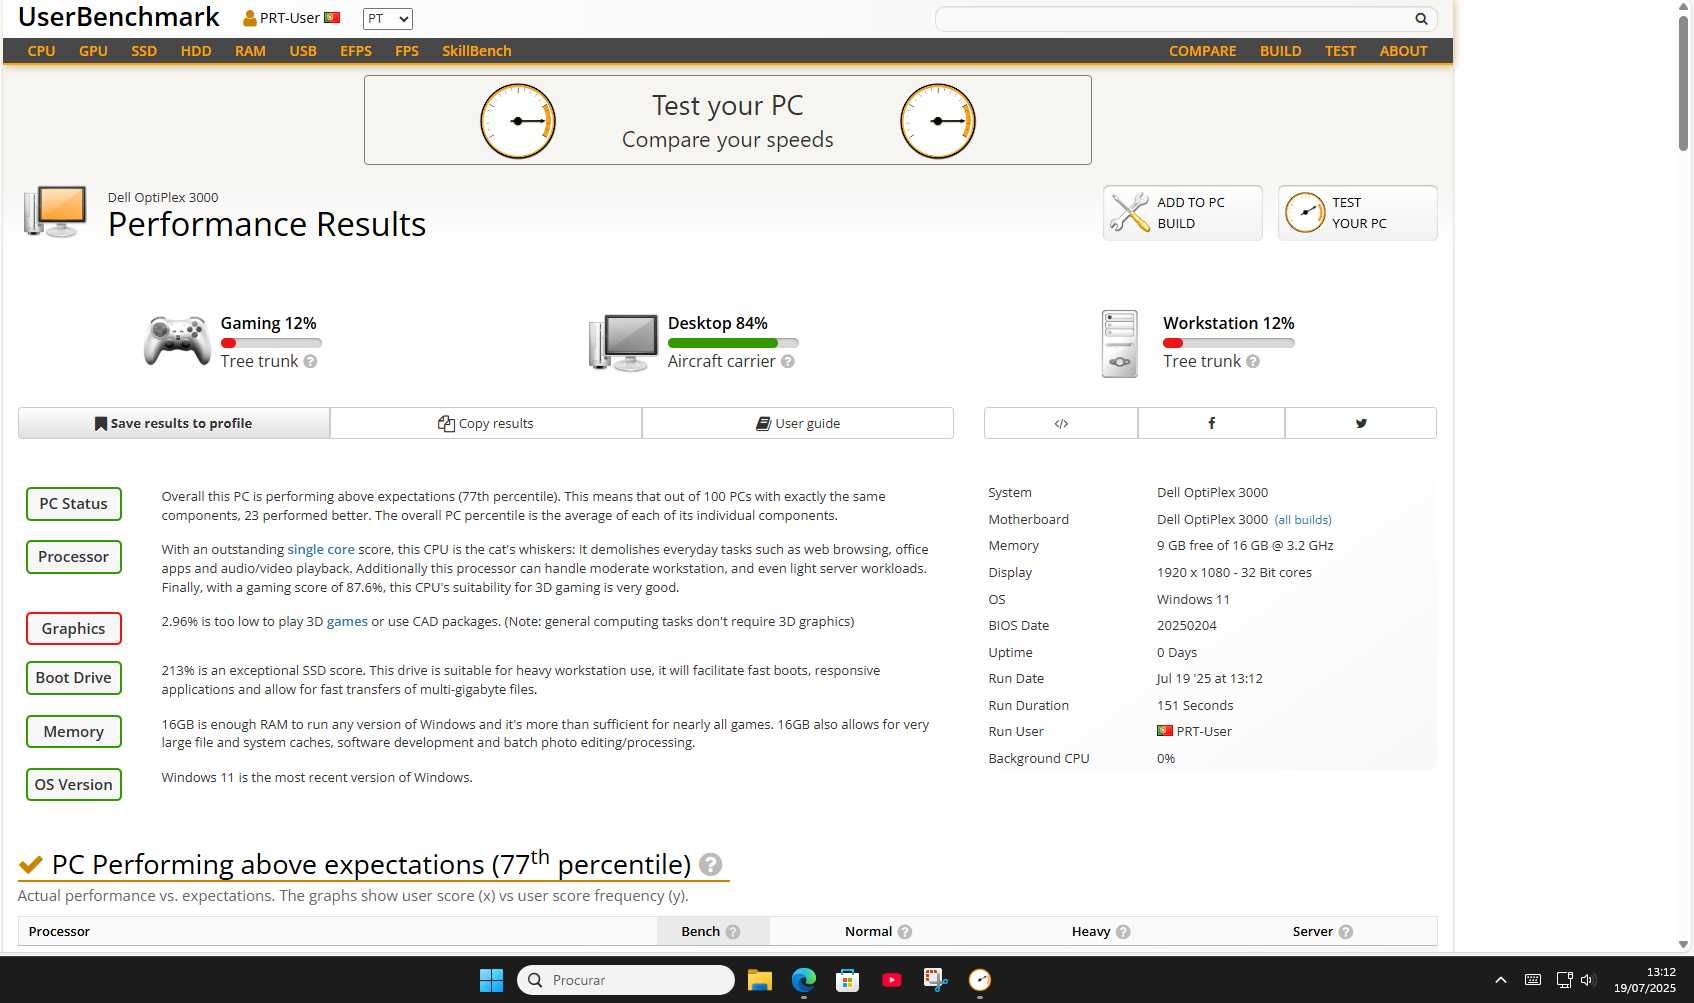Follow the games link

click(347, 621)
